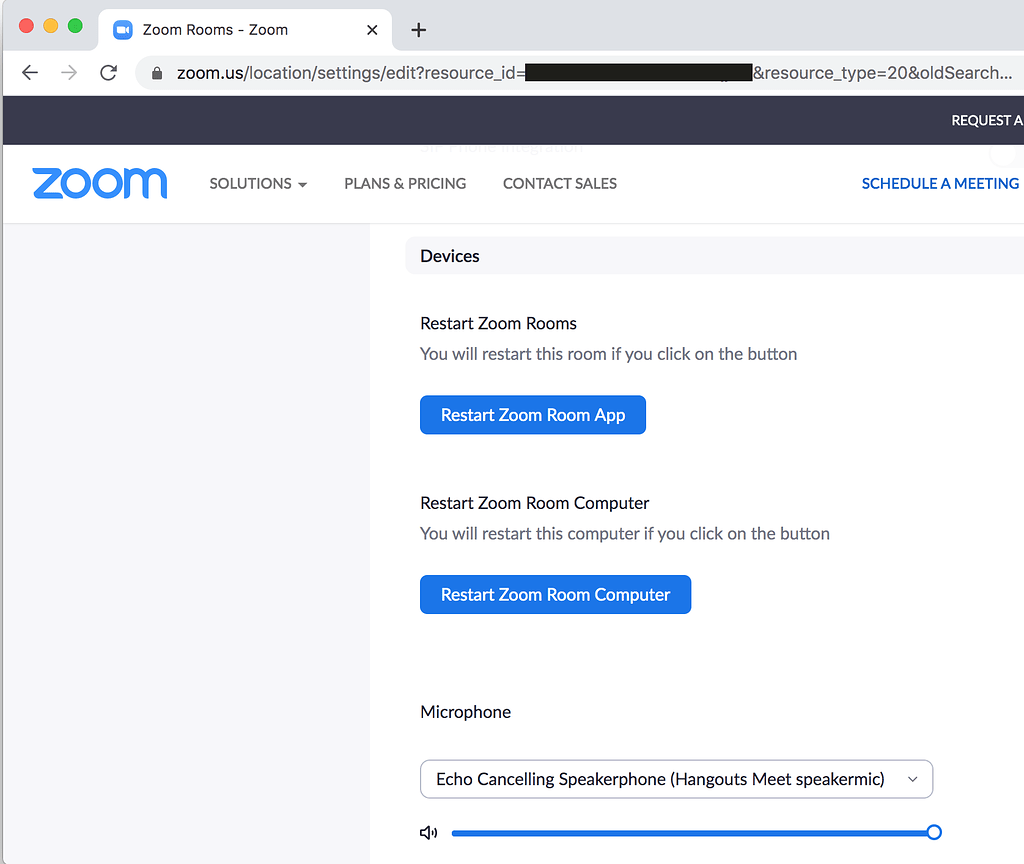Click the Zoom logo

99,183
